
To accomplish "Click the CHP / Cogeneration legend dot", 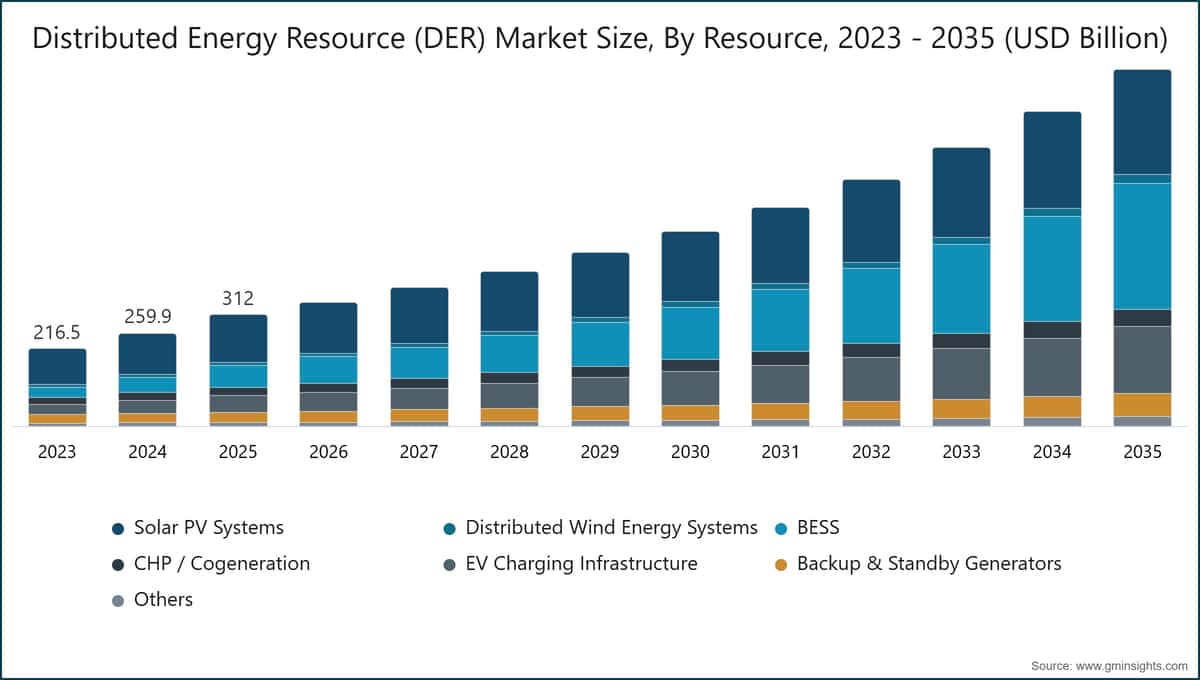I will pos(118,564).
